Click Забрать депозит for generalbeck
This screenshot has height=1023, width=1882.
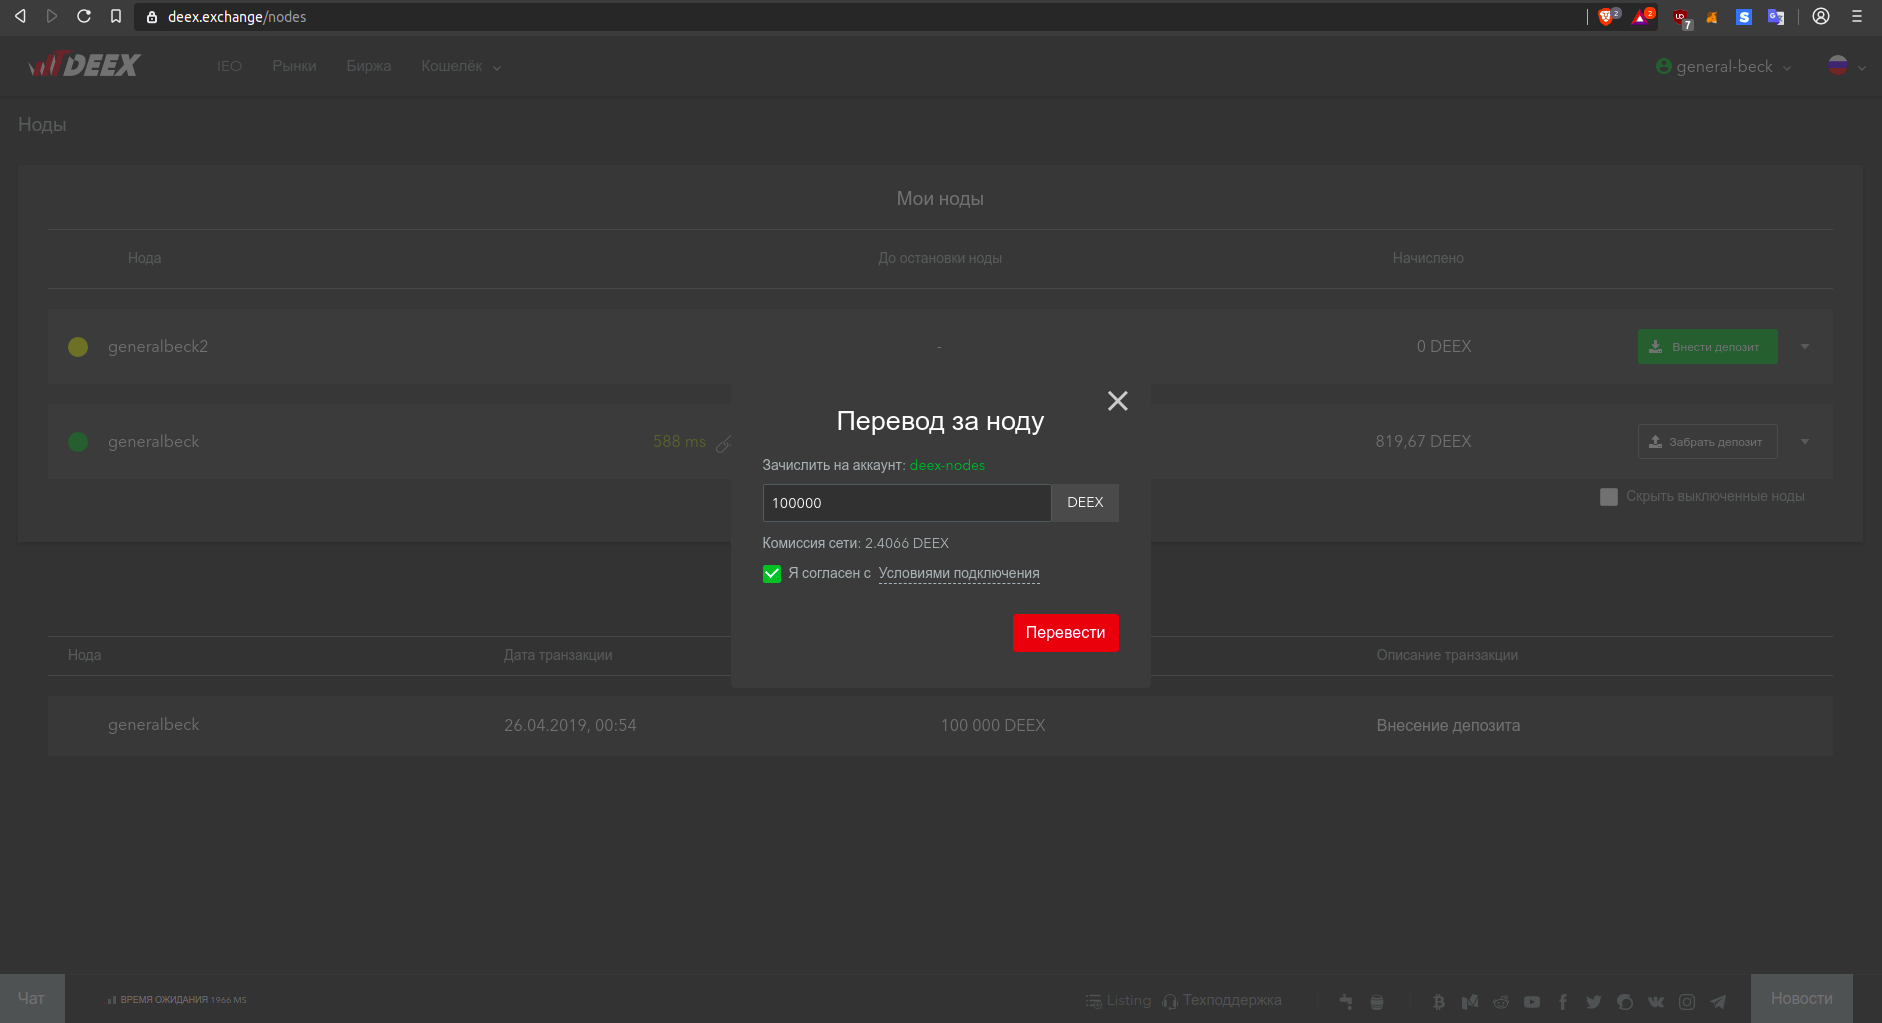pos(1708,442)
